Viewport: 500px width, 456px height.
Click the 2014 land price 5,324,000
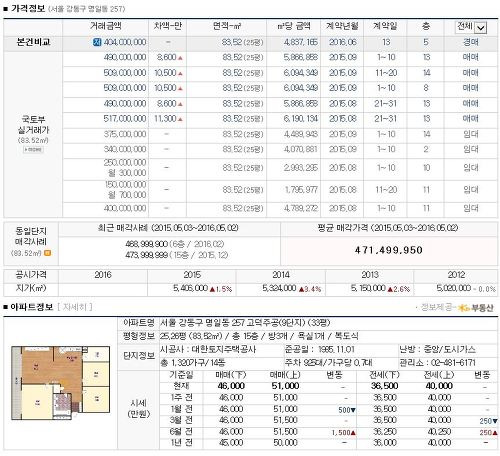click(x=279, y=288)
